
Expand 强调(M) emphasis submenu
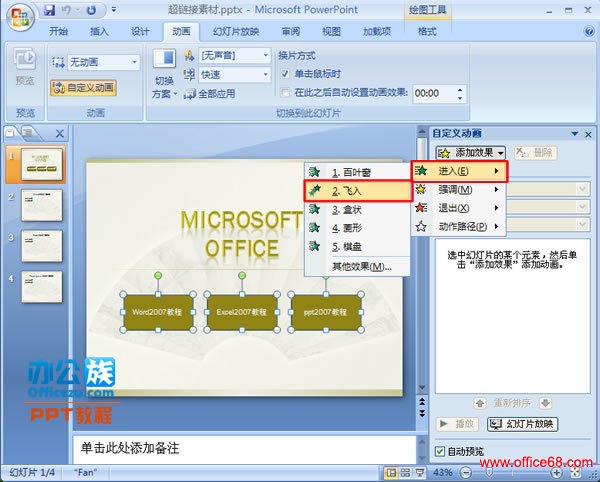(459, 189)
